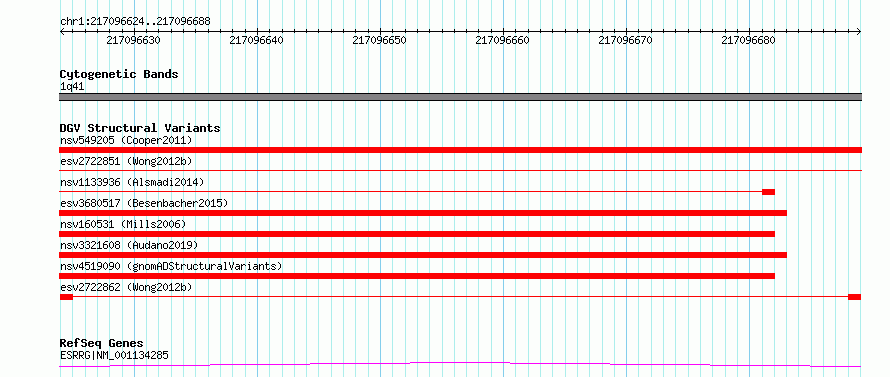This screenshot has width=890, height=377.
Task: Open variant nsv4519090 (gnomADStructuralVariants) label
Action: 171,266
